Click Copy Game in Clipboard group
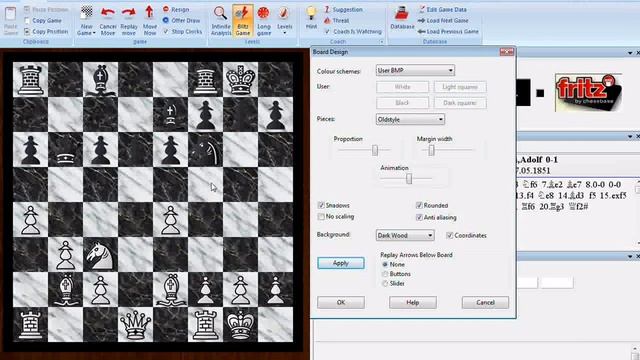The height and width of the screenshot is (360, 640). tap(43, 20)
